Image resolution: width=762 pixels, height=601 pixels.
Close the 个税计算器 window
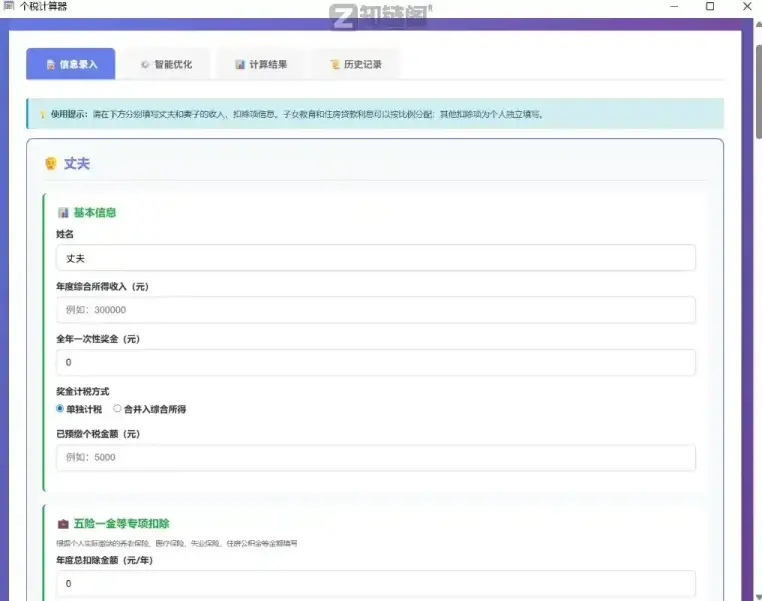click(x=747, y=6)
